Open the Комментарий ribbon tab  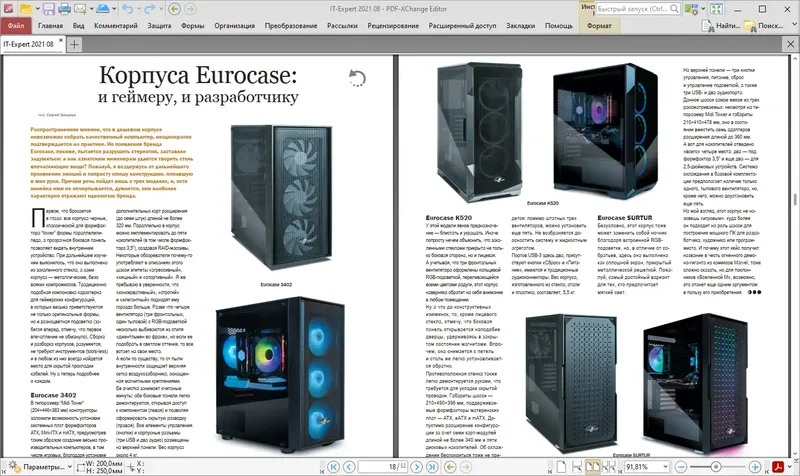point(116,26)
